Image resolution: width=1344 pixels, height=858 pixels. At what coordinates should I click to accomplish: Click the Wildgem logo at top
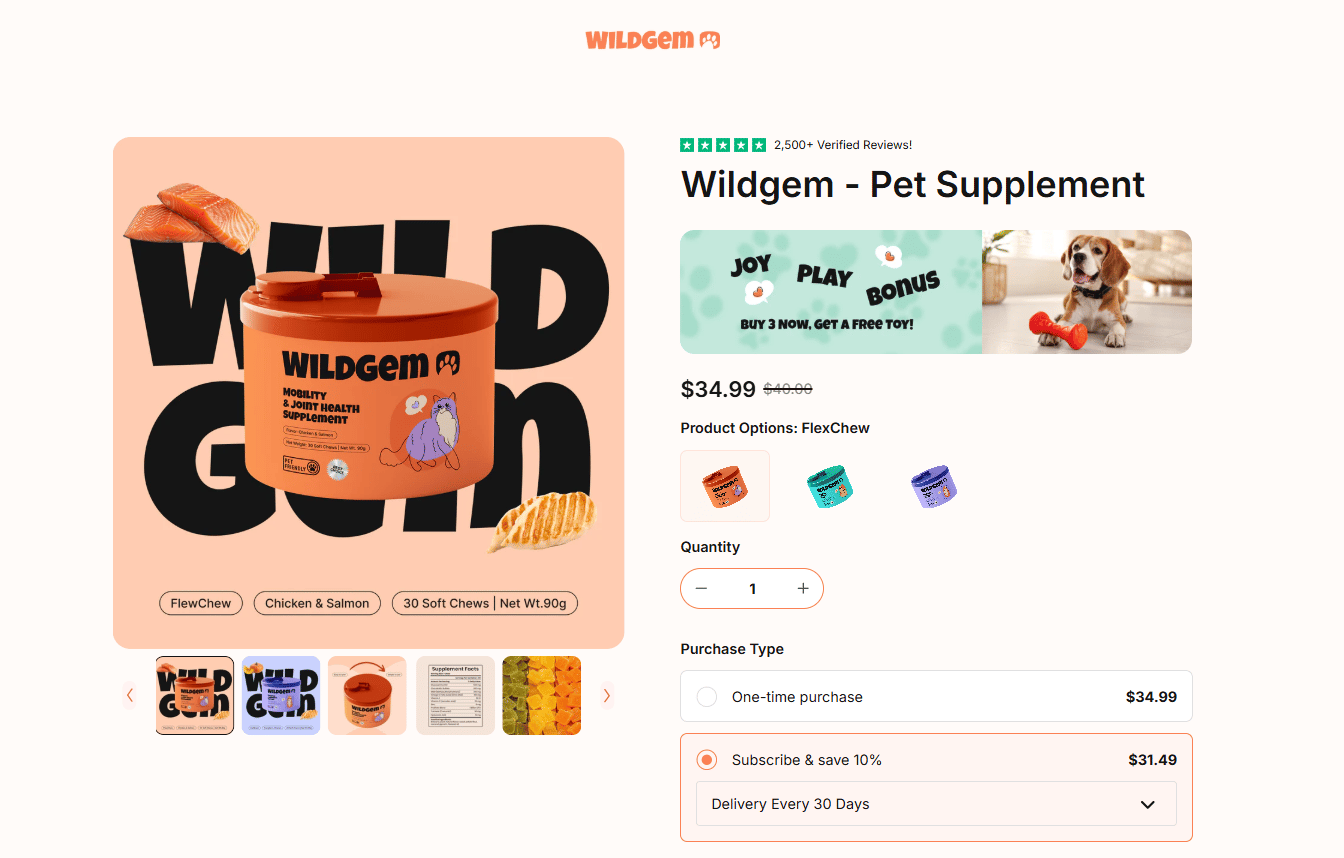[653, 40]
